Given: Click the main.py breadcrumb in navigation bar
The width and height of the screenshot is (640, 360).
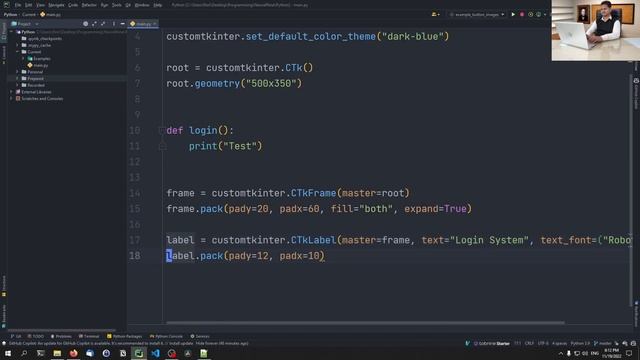Looking at the screenshot, I should pos(51,14).
